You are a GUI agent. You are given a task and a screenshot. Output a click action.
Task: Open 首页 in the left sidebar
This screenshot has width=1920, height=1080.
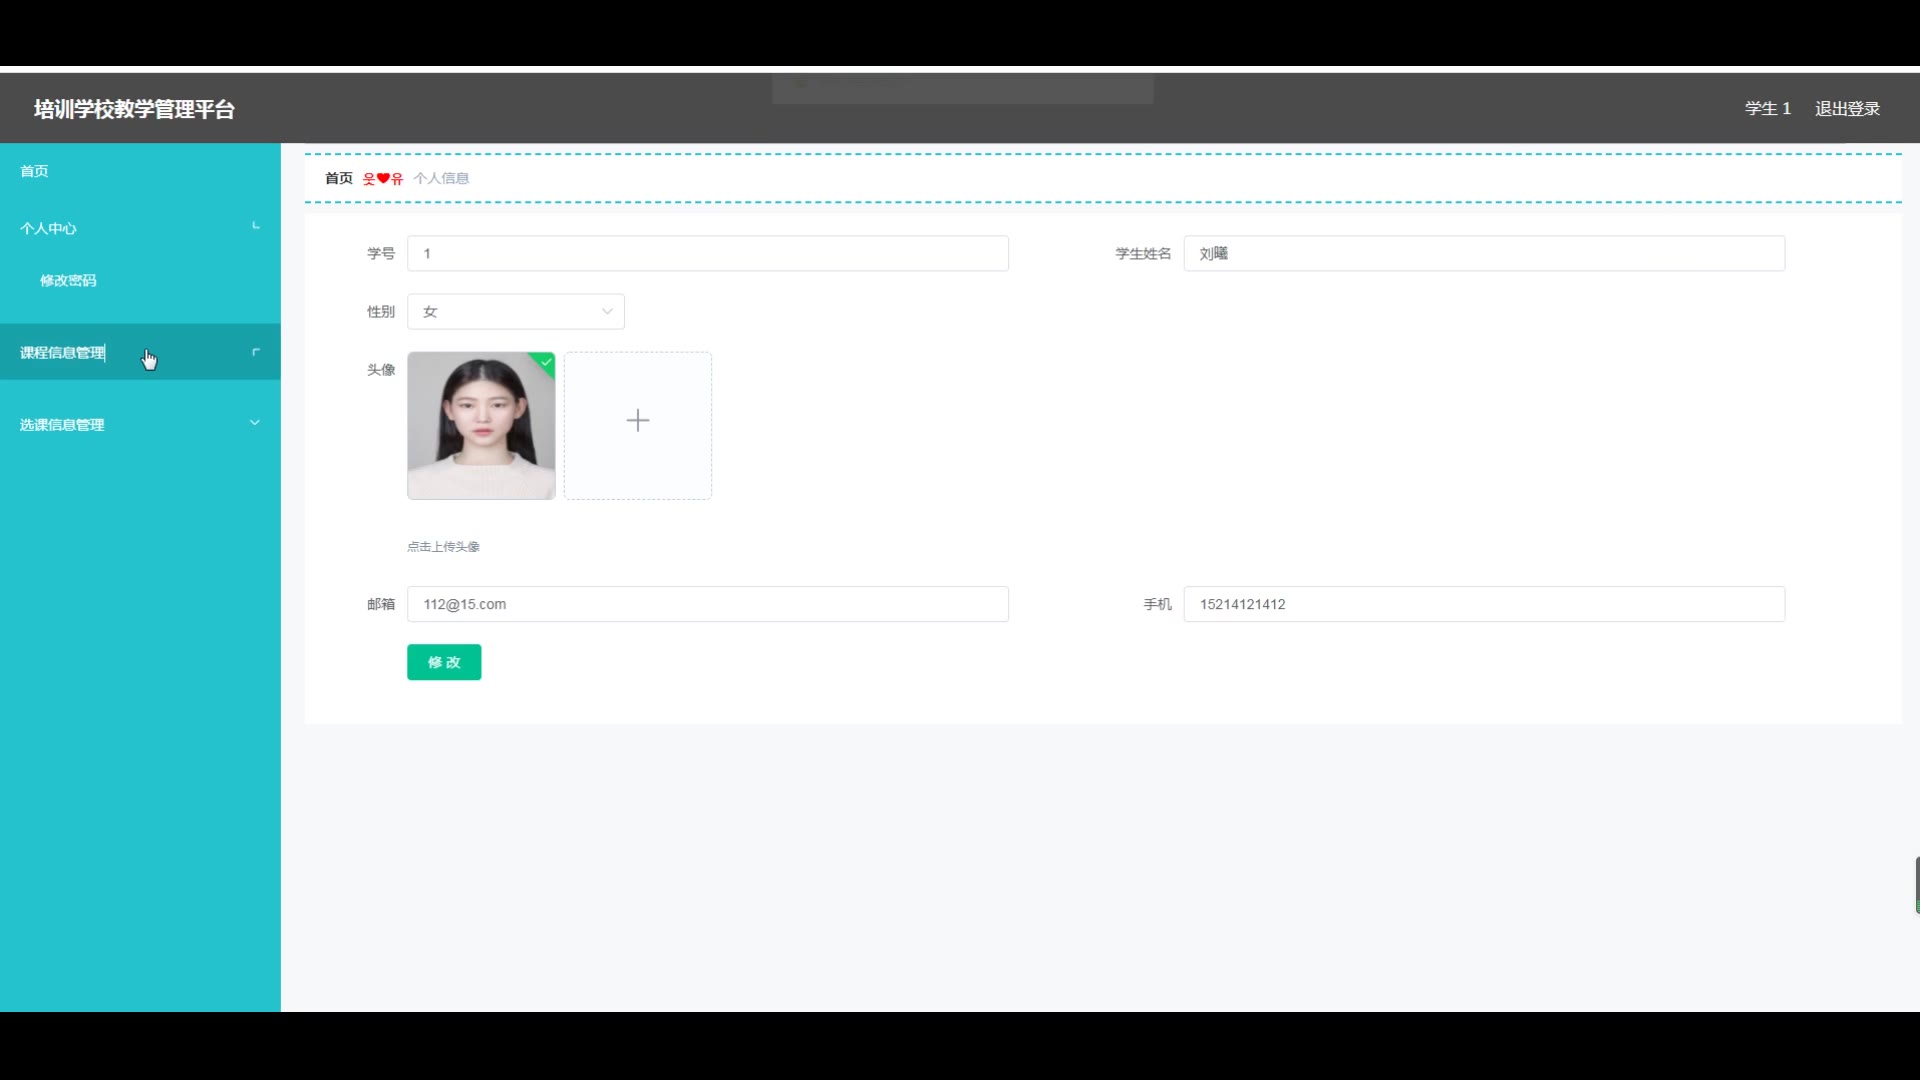(x=140, y=171)
